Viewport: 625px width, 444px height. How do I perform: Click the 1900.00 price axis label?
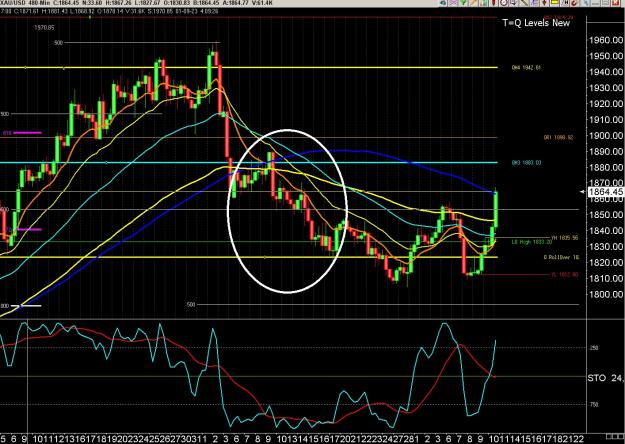pyautogui.click(x=605, y=136)
